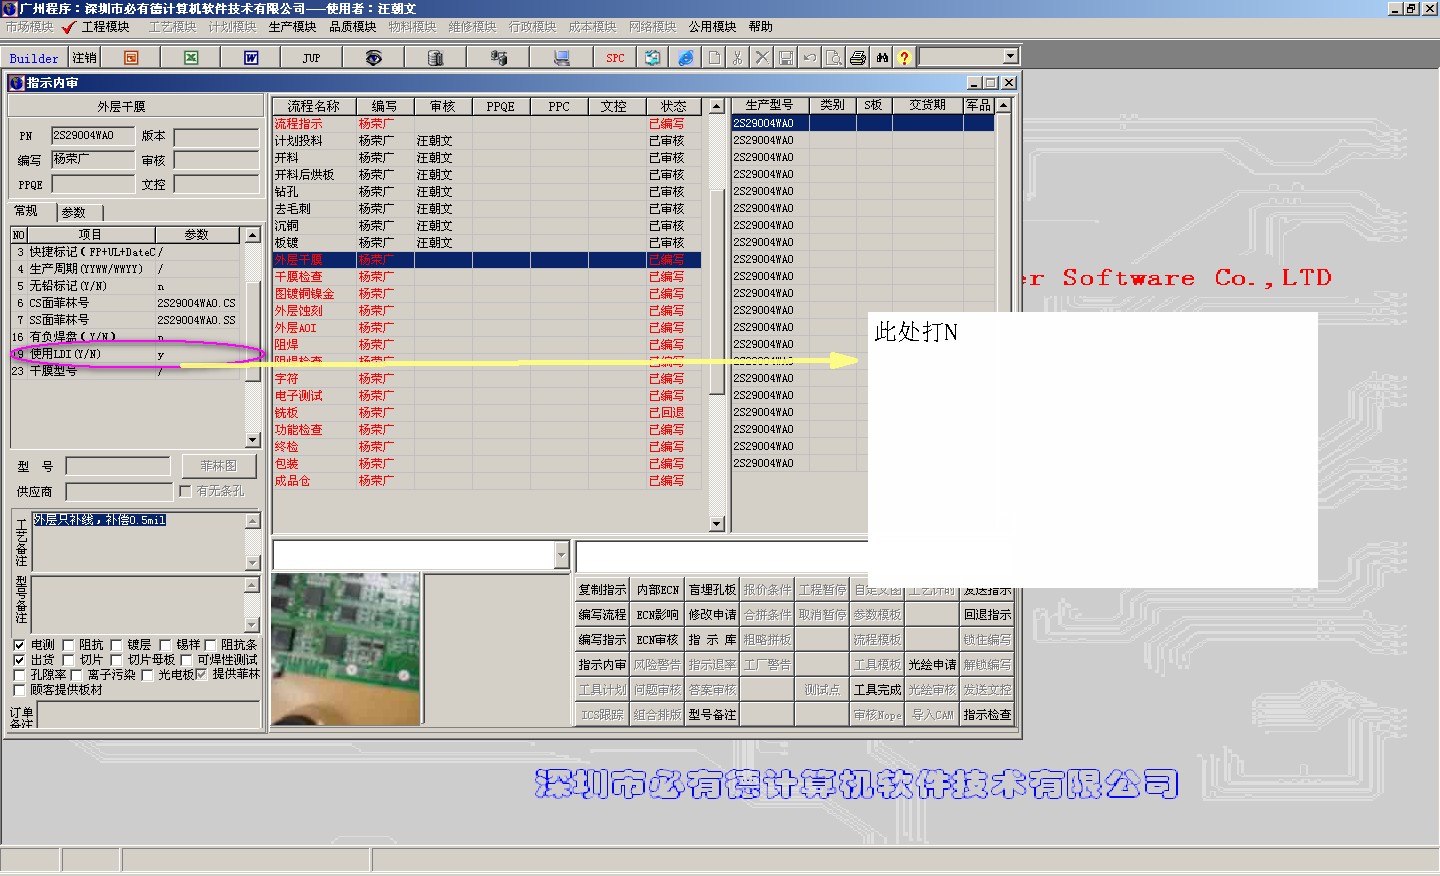The height and width of the screenshot is (876, 1440).
Task: Click the 指示检查 button
Action: coord(987,715)
